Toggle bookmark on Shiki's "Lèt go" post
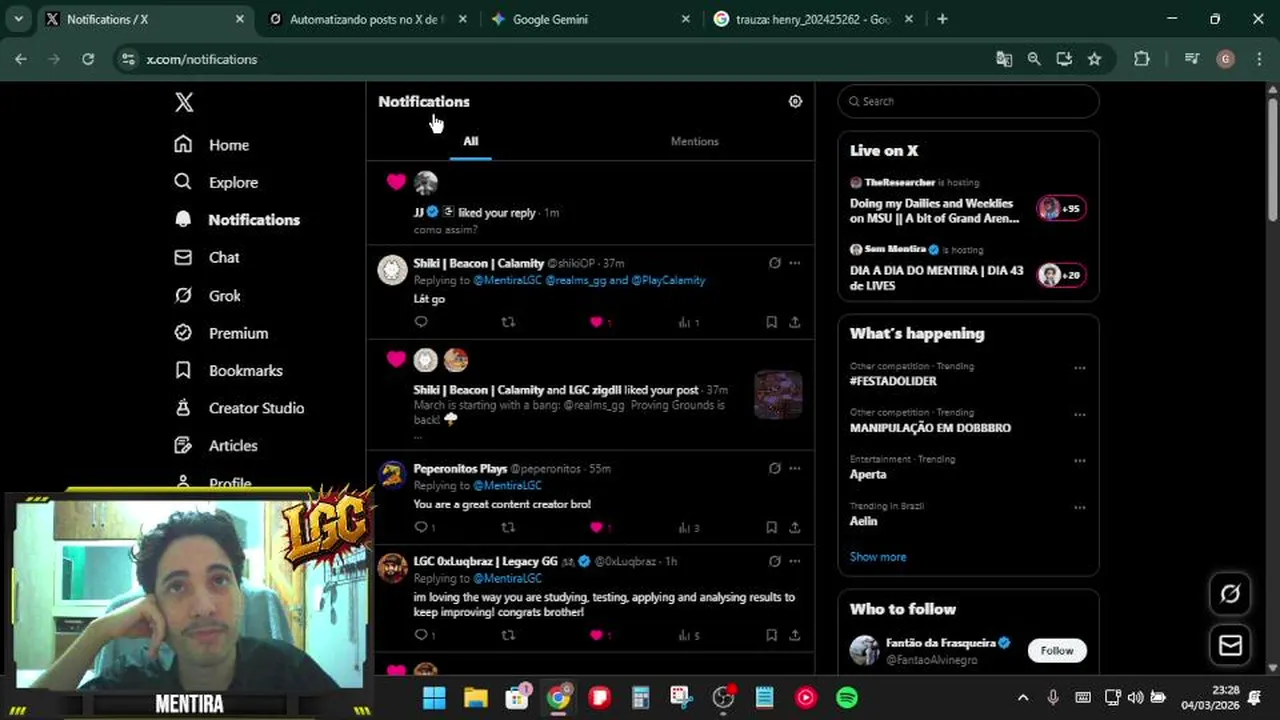The height and width of the screenshot is (720, 1280). tap(771, 322)
